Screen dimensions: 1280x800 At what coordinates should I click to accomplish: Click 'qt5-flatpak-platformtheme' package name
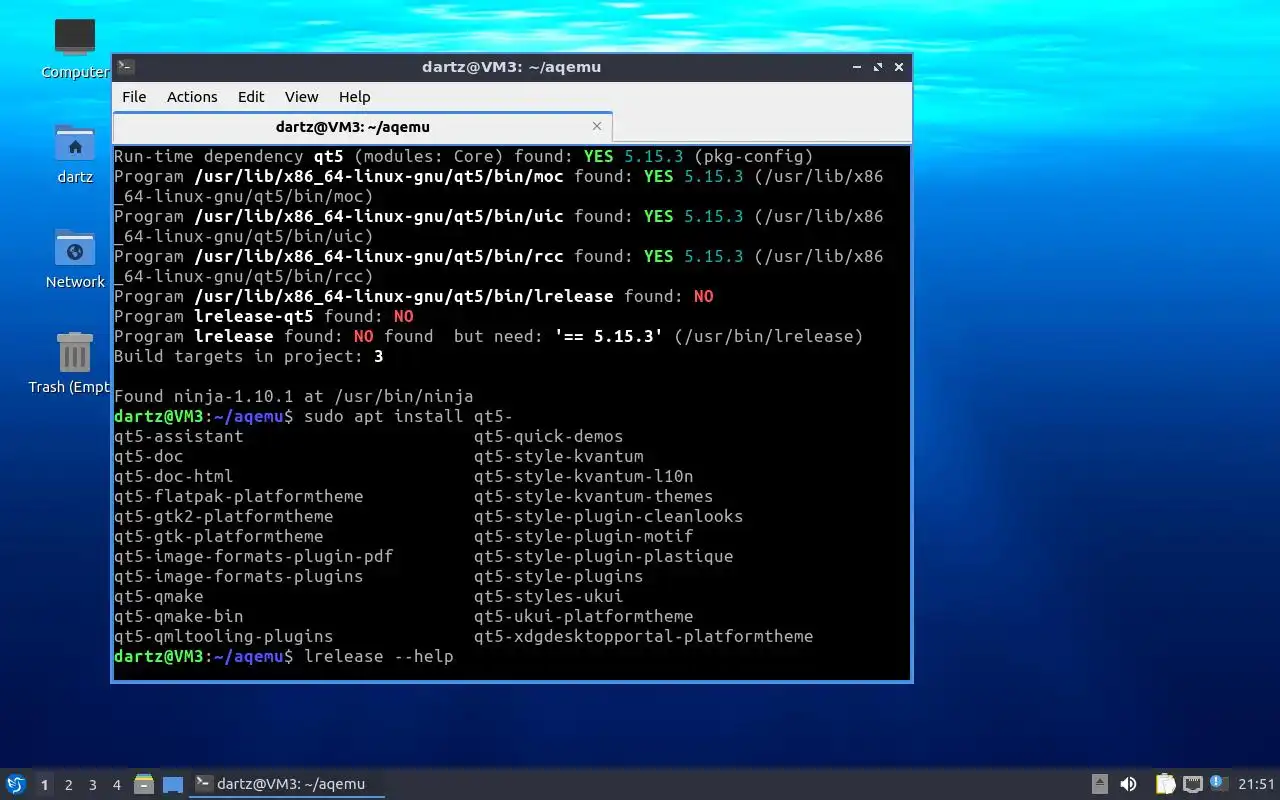coord(239,497)
